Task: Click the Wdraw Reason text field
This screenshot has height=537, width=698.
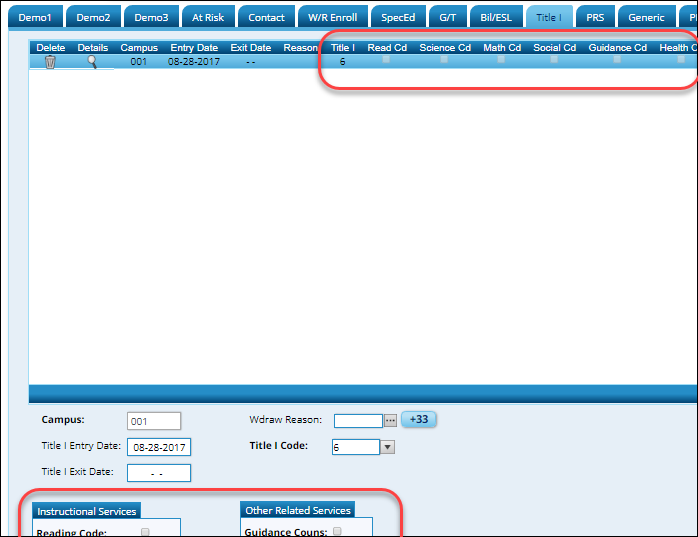Action: tap(358, 421)
